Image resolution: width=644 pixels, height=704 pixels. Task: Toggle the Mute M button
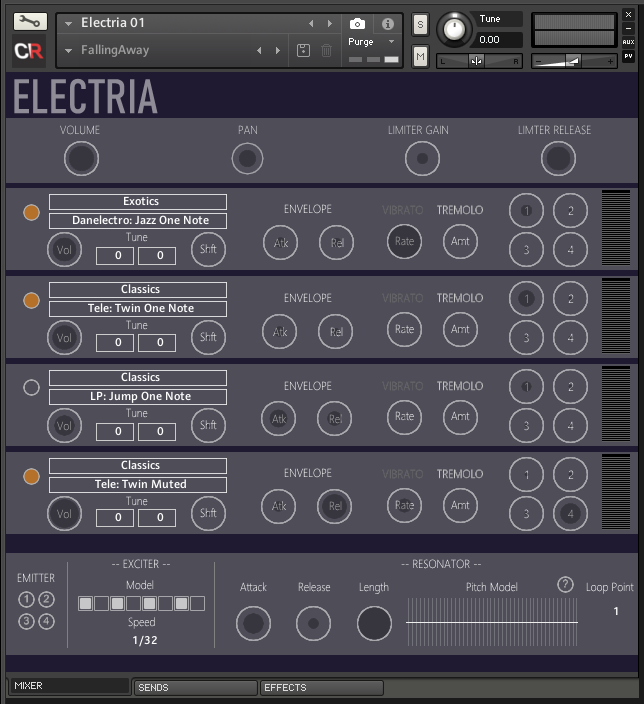(420, 57)
